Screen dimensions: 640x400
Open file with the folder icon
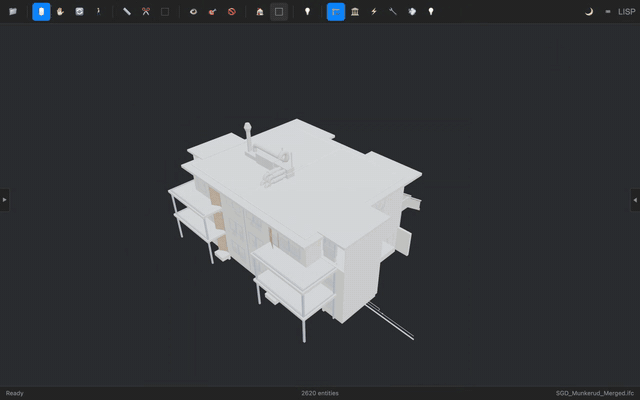[x=13, y=11]
